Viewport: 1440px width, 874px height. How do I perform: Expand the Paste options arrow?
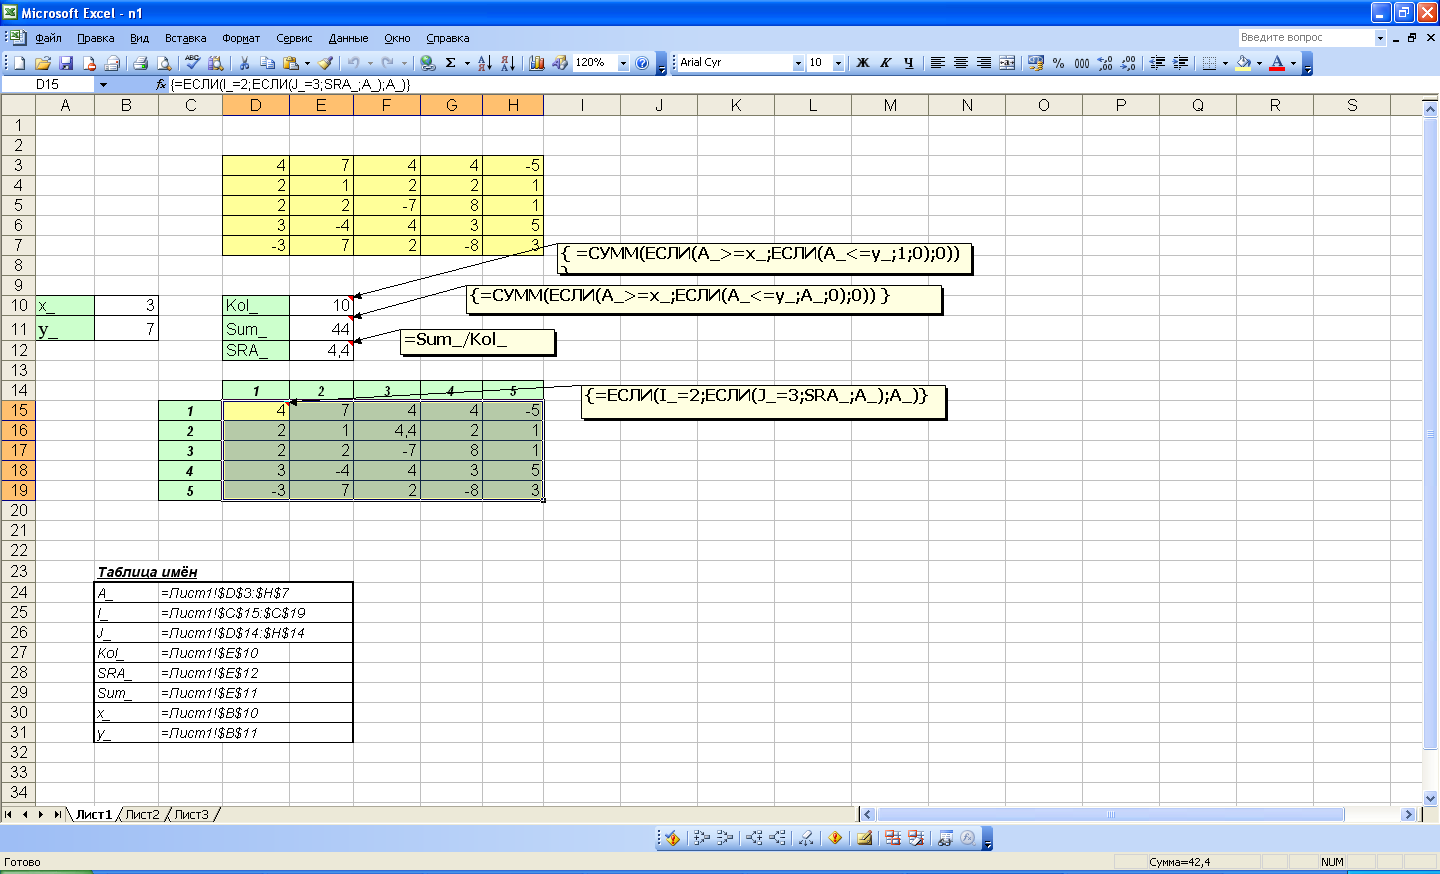pos(307,63)
